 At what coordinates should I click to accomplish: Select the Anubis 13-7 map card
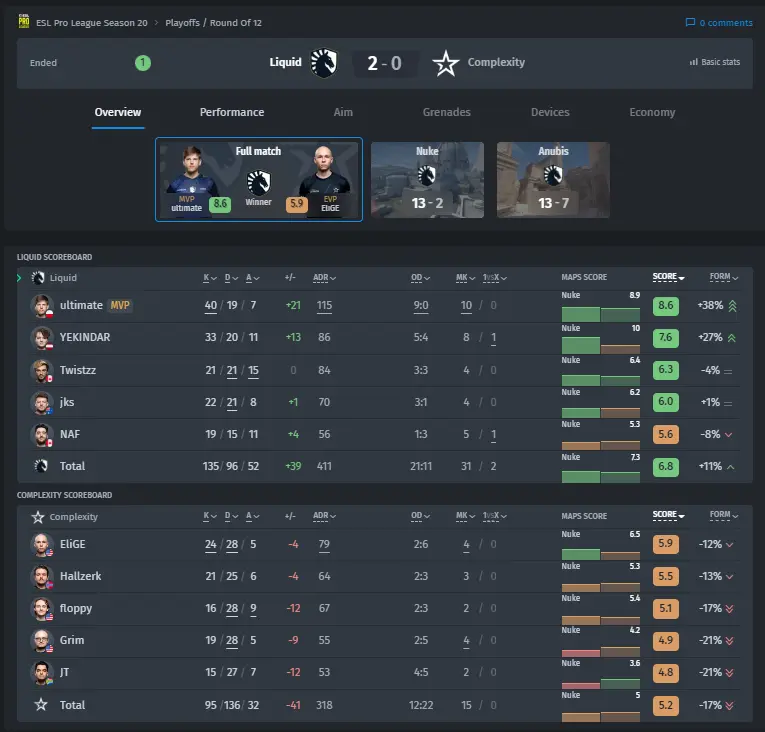tap(553, 180)
